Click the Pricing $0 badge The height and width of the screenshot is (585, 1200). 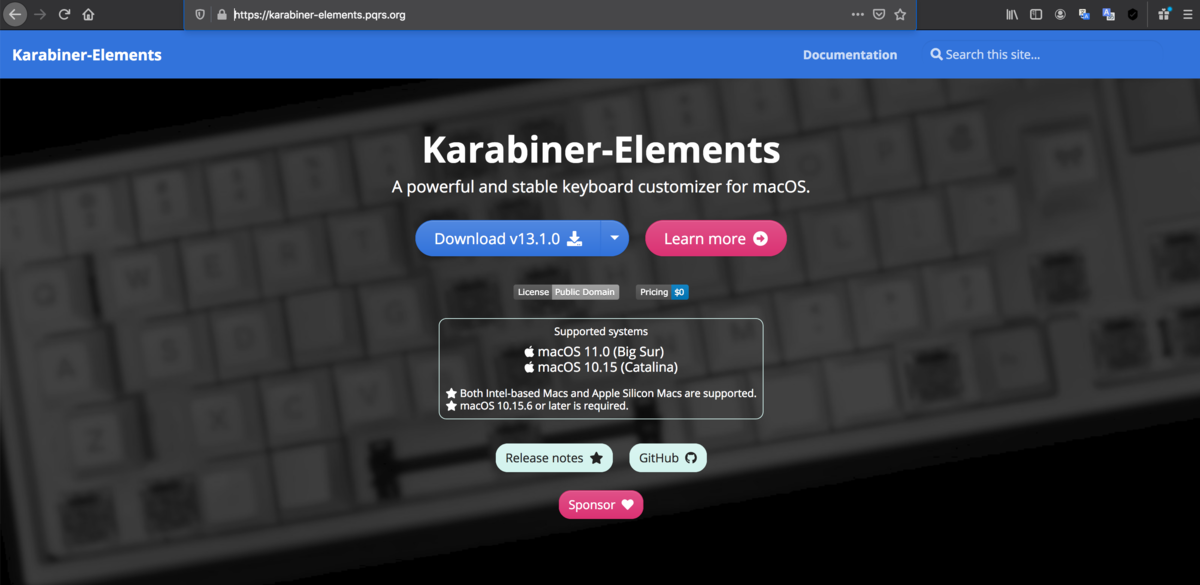[662, 292]
